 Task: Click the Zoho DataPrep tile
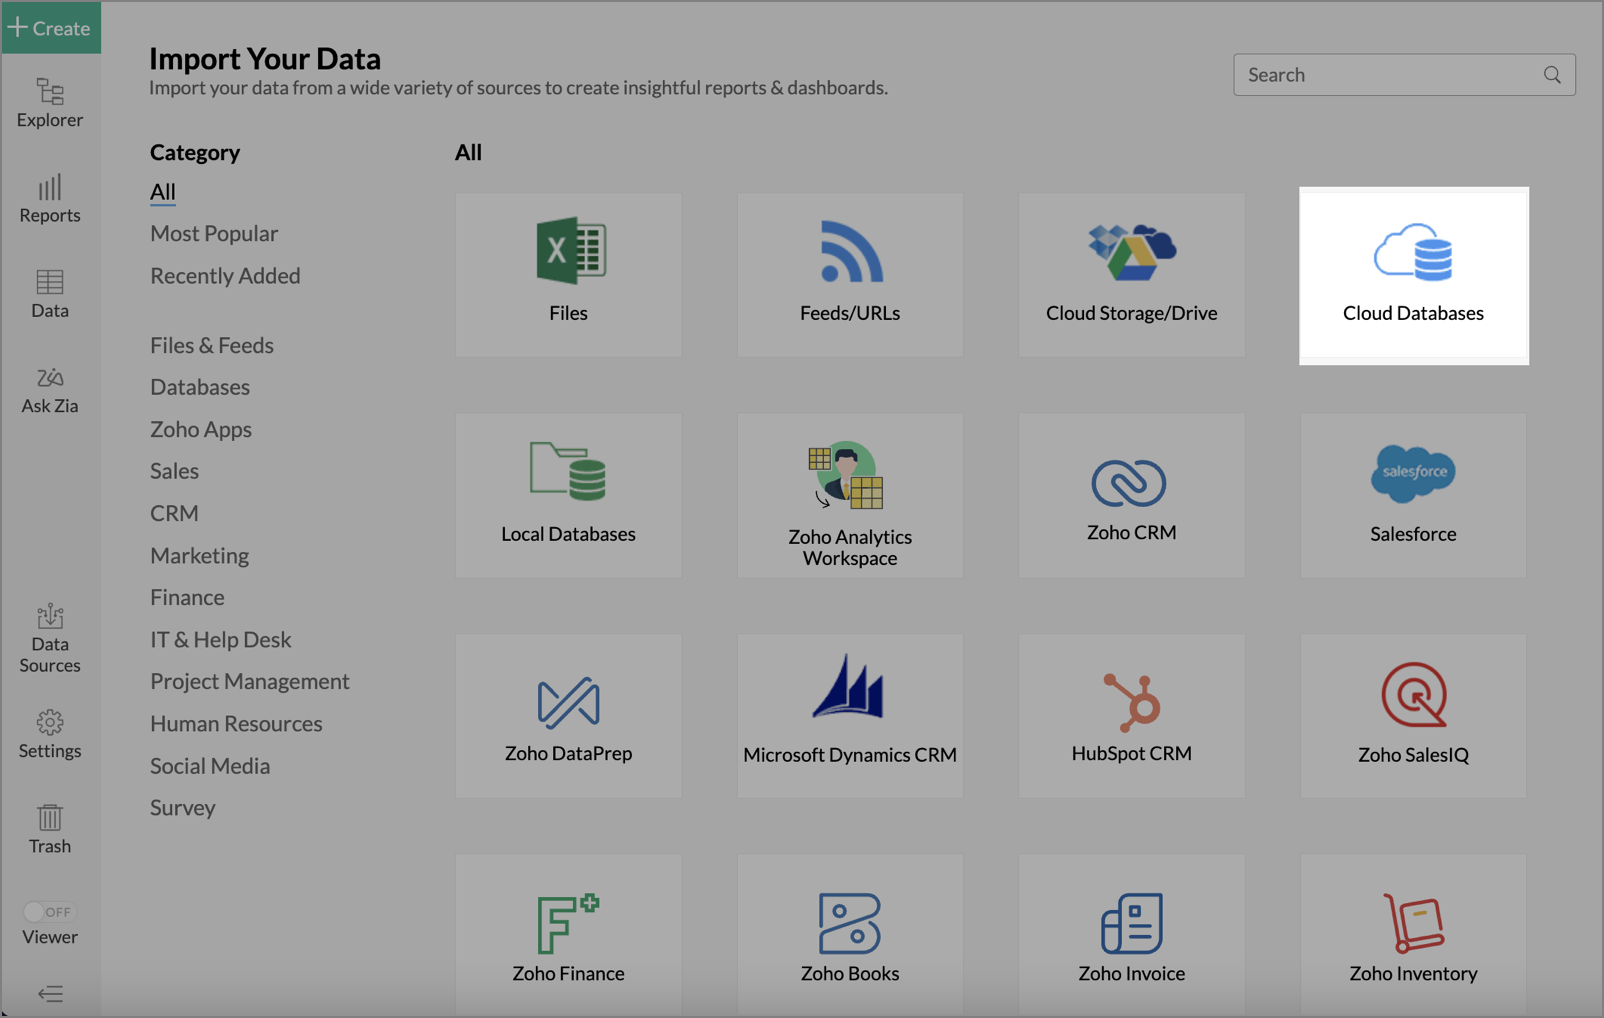tap(568, 716)
